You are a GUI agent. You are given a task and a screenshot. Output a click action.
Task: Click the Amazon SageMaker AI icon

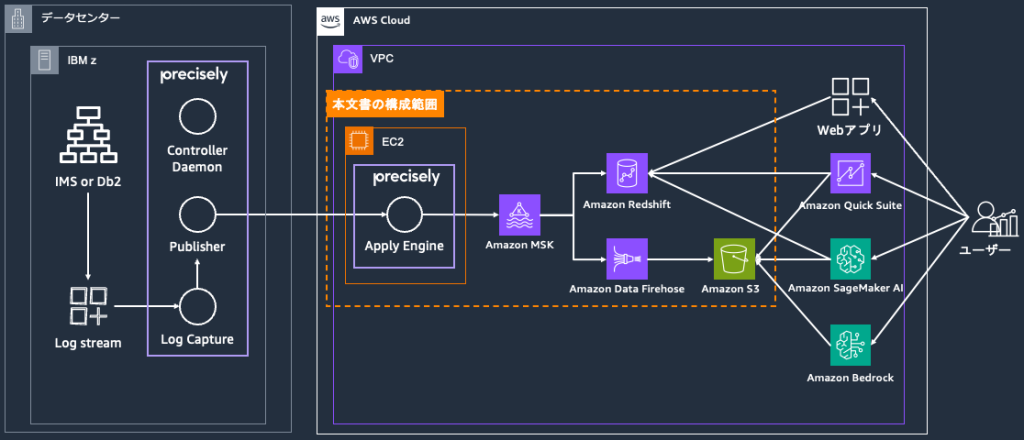(850, 259)
